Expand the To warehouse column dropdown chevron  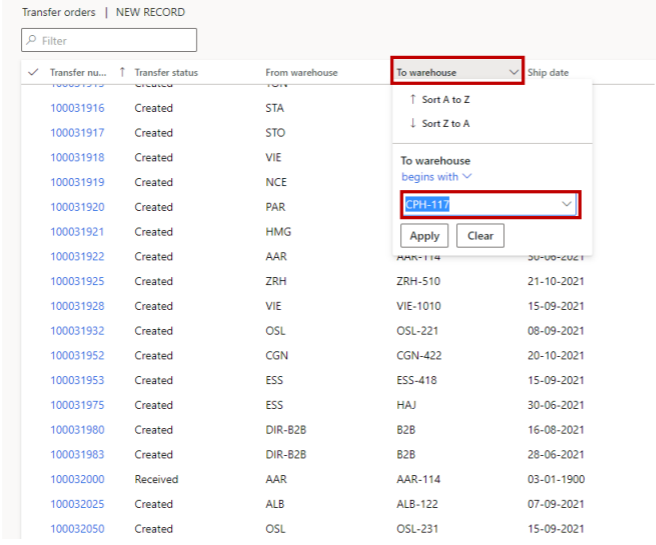tap(513, 72)
